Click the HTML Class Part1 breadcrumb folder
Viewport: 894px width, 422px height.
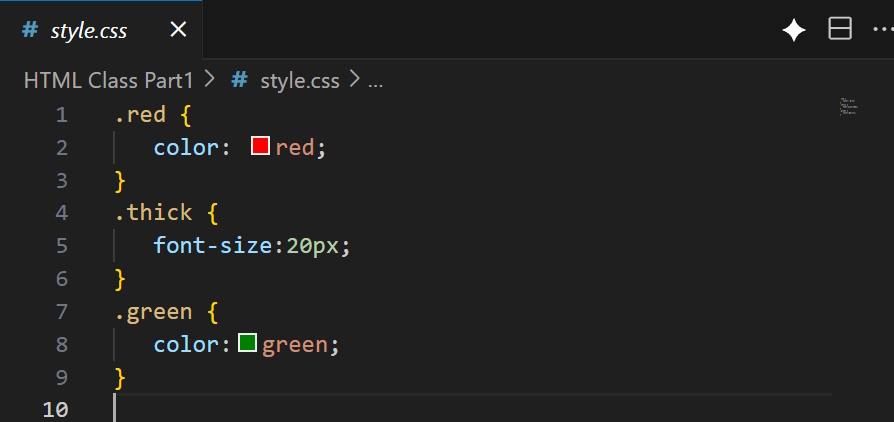coord(110,80)
